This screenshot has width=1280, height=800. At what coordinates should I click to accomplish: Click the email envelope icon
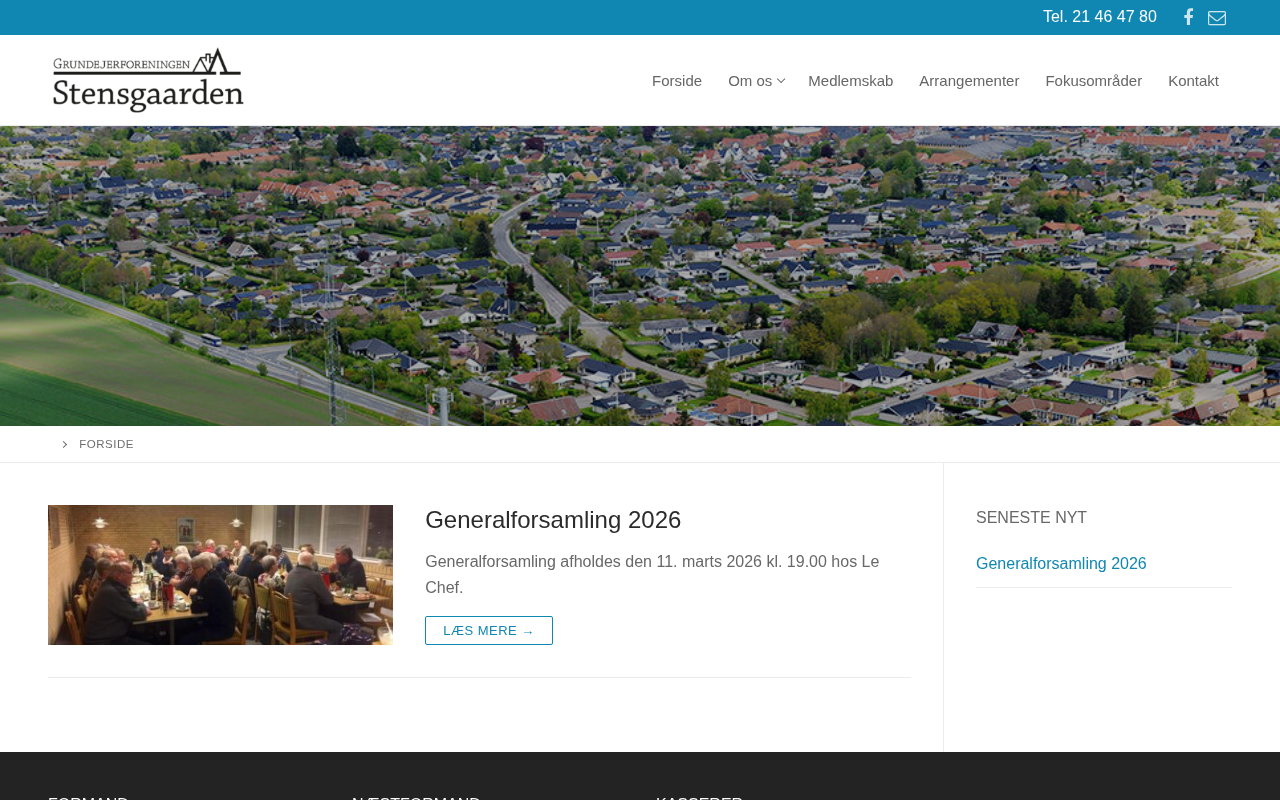click(x=1217, y=18)
